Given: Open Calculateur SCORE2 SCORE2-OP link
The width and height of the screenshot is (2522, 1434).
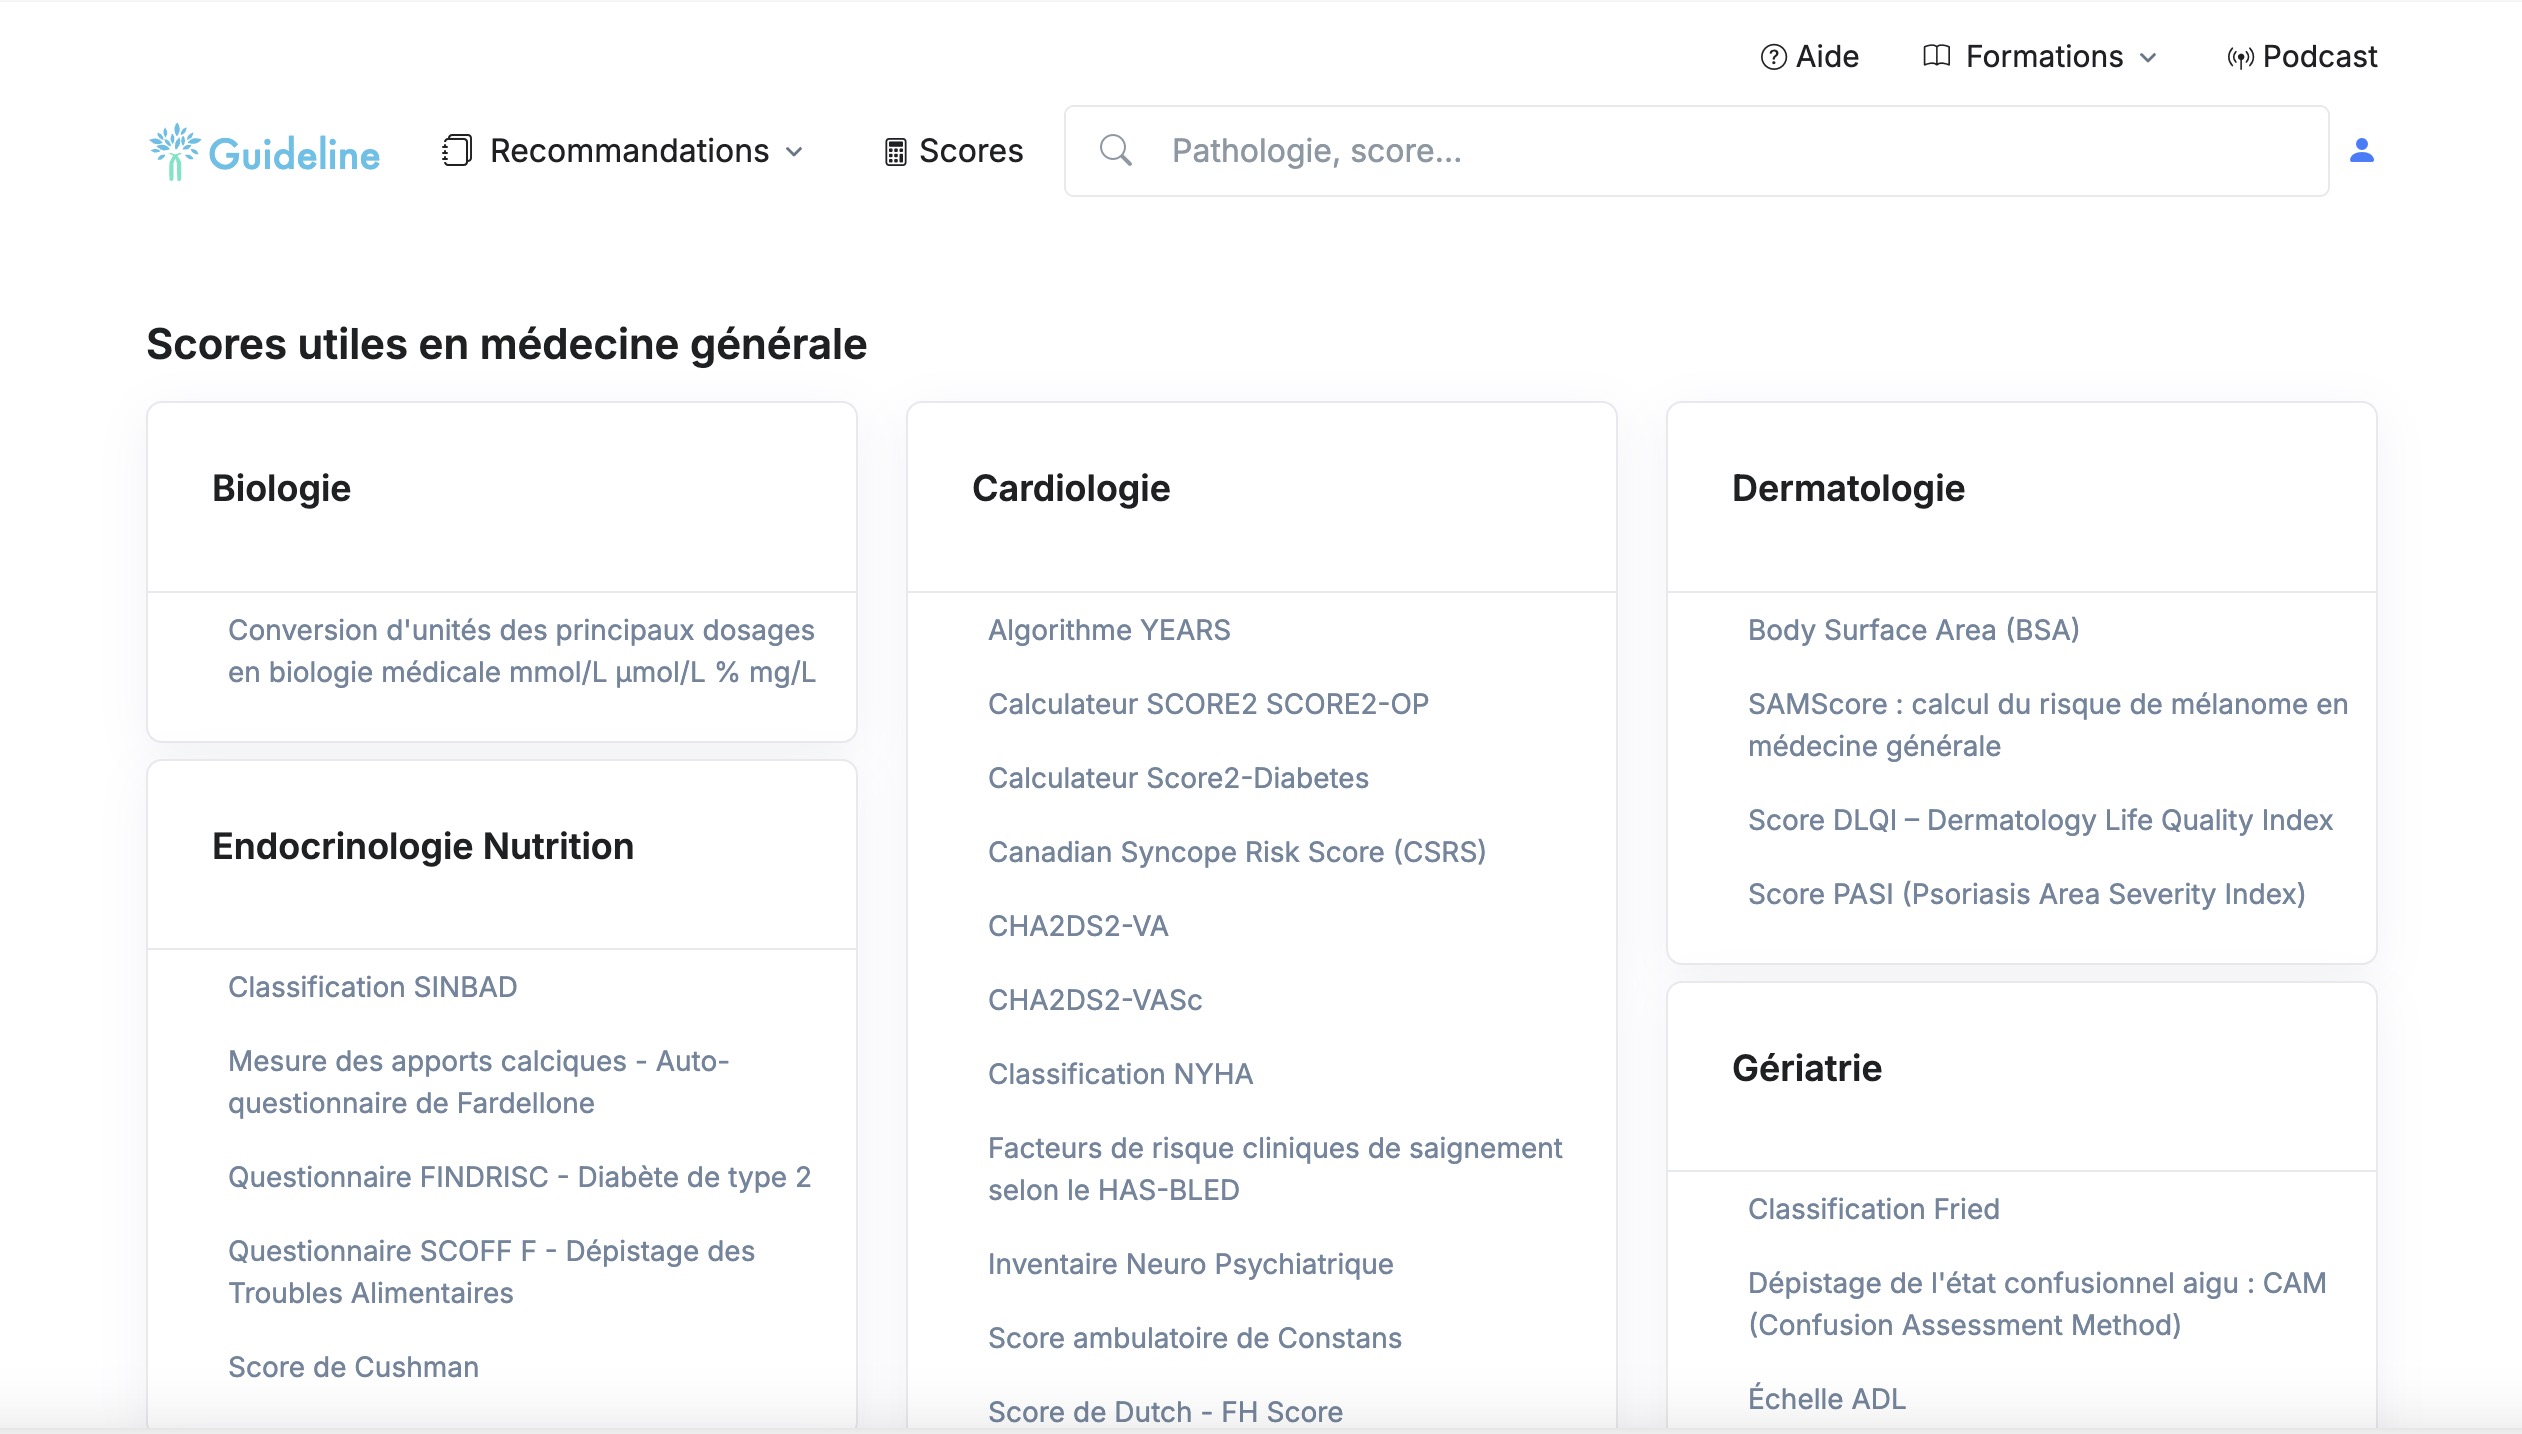Looking at the screenshot, I should (x=1208, y=704).
